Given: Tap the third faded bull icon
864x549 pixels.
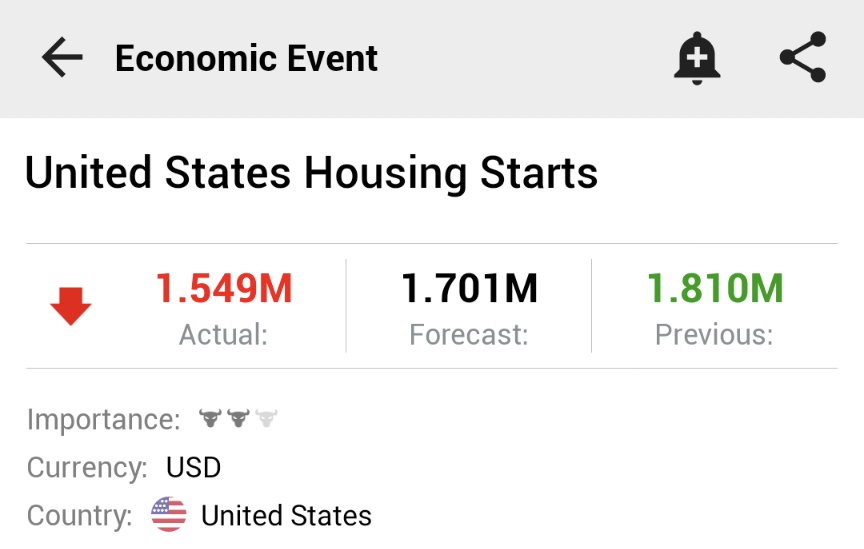Looking at the screenshot, I should (266, 419).
